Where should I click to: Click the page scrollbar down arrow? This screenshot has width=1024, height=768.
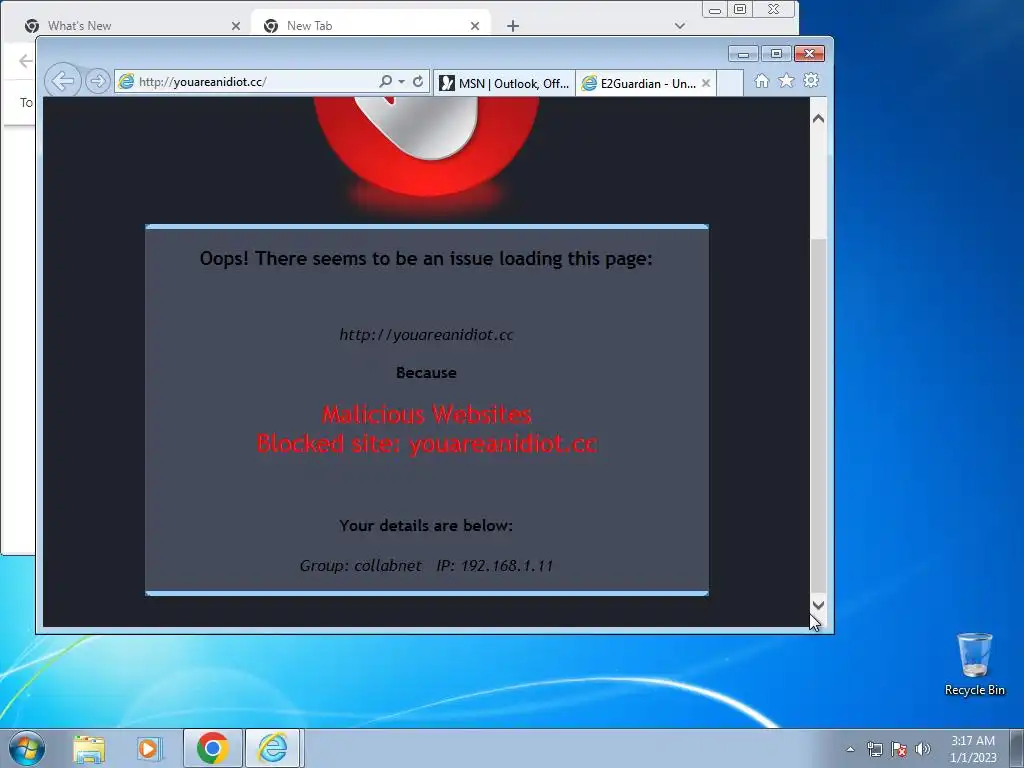click(818, 605)
